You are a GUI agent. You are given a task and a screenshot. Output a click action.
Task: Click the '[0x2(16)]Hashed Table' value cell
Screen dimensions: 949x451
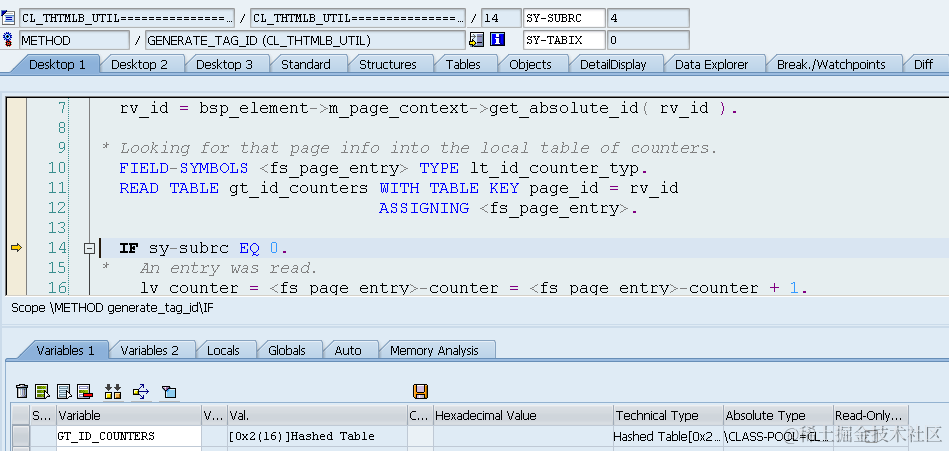318,436
